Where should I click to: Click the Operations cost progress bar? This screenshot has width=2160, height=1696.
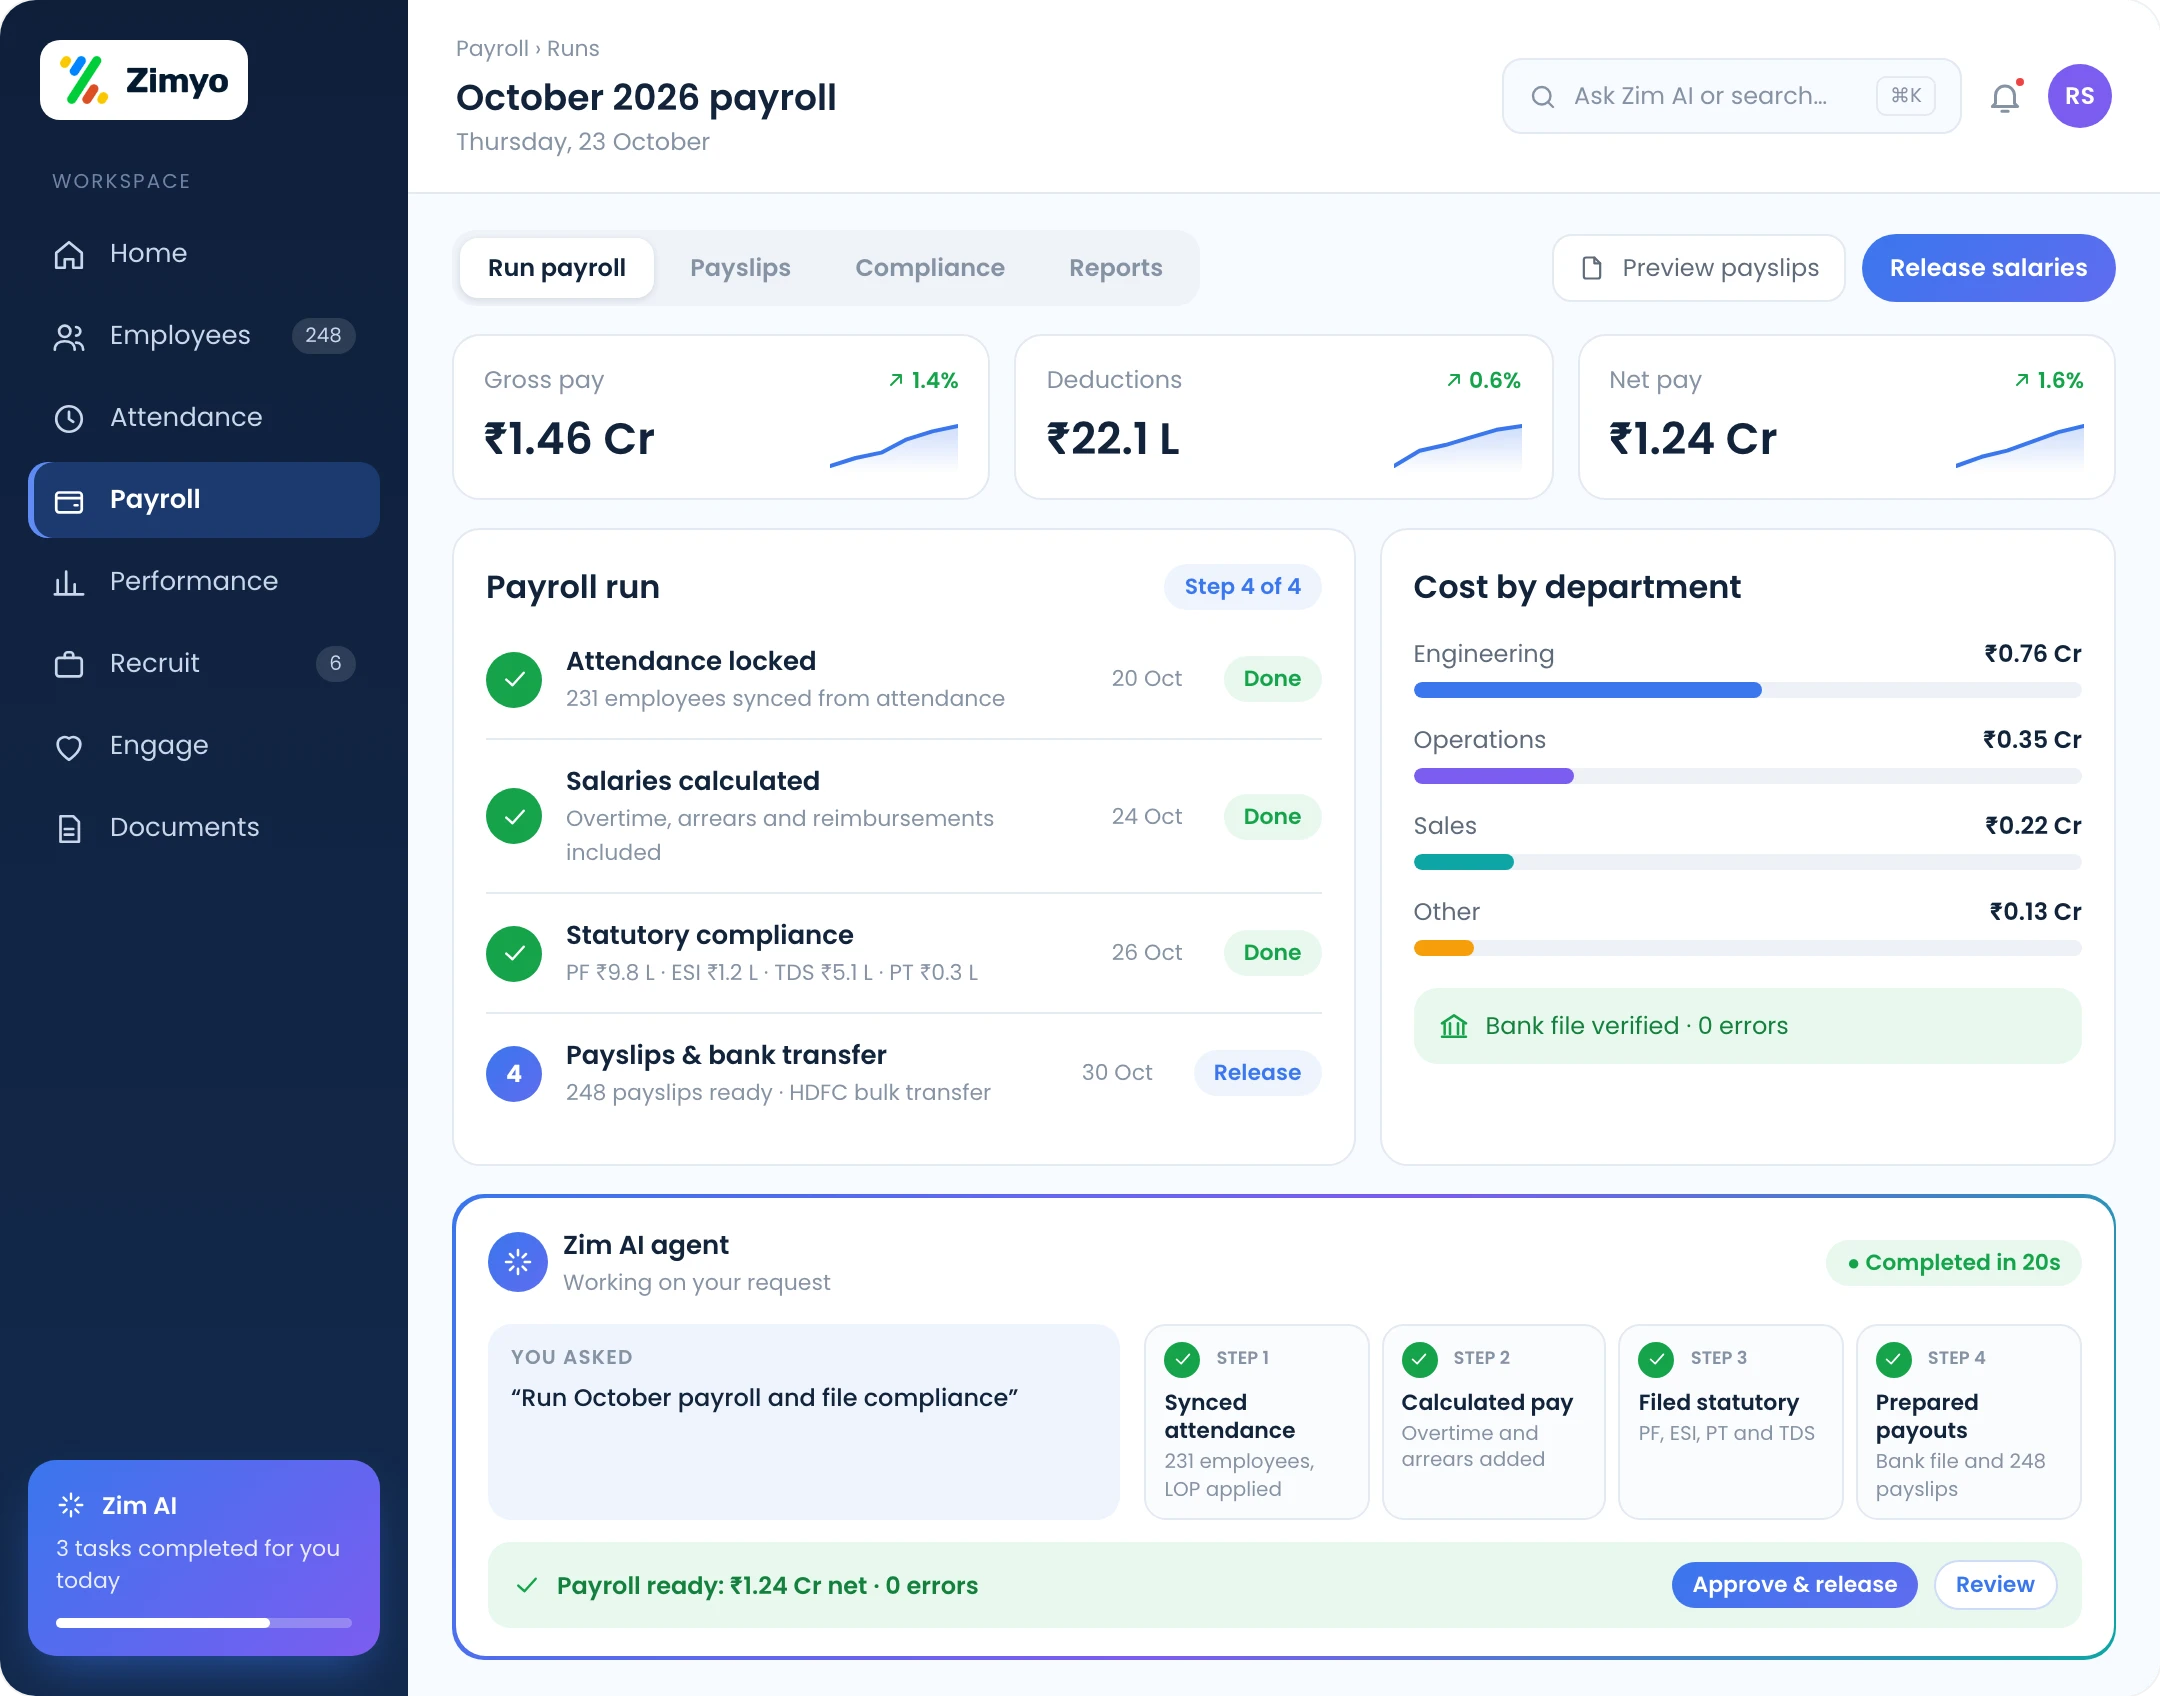point(1747,776)
